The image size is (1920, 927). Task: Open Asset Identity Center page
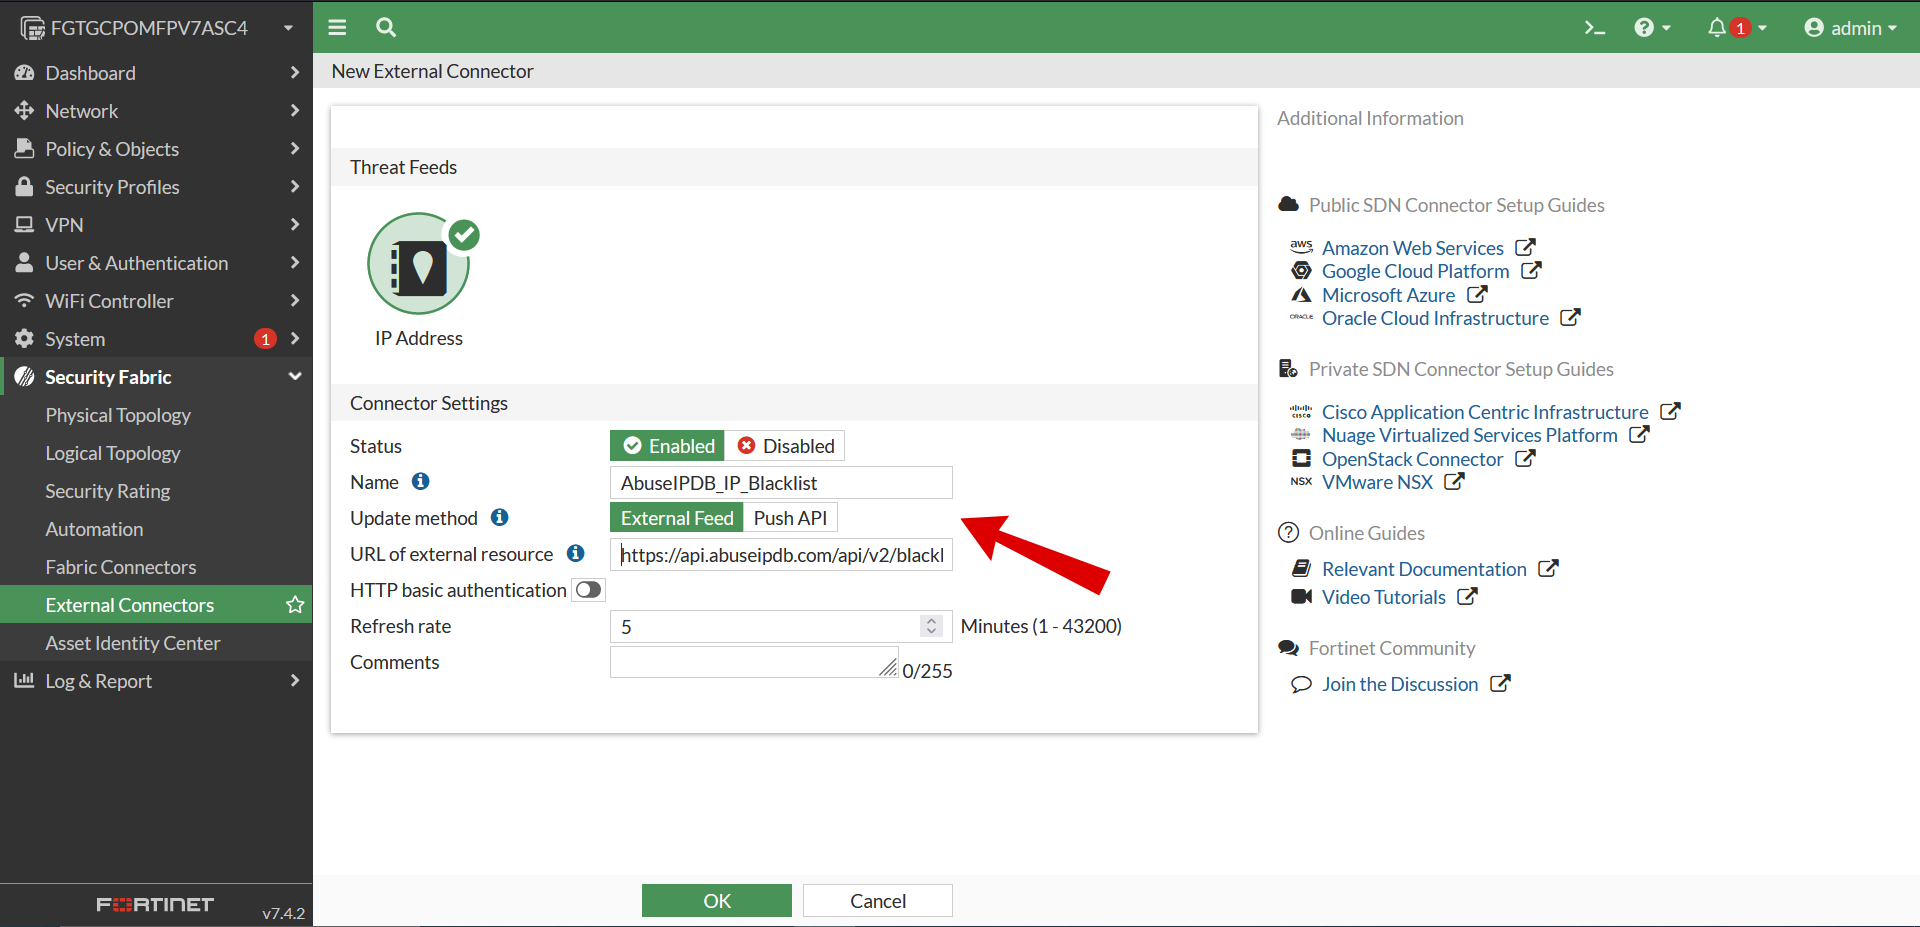click(x=133, y=643)
